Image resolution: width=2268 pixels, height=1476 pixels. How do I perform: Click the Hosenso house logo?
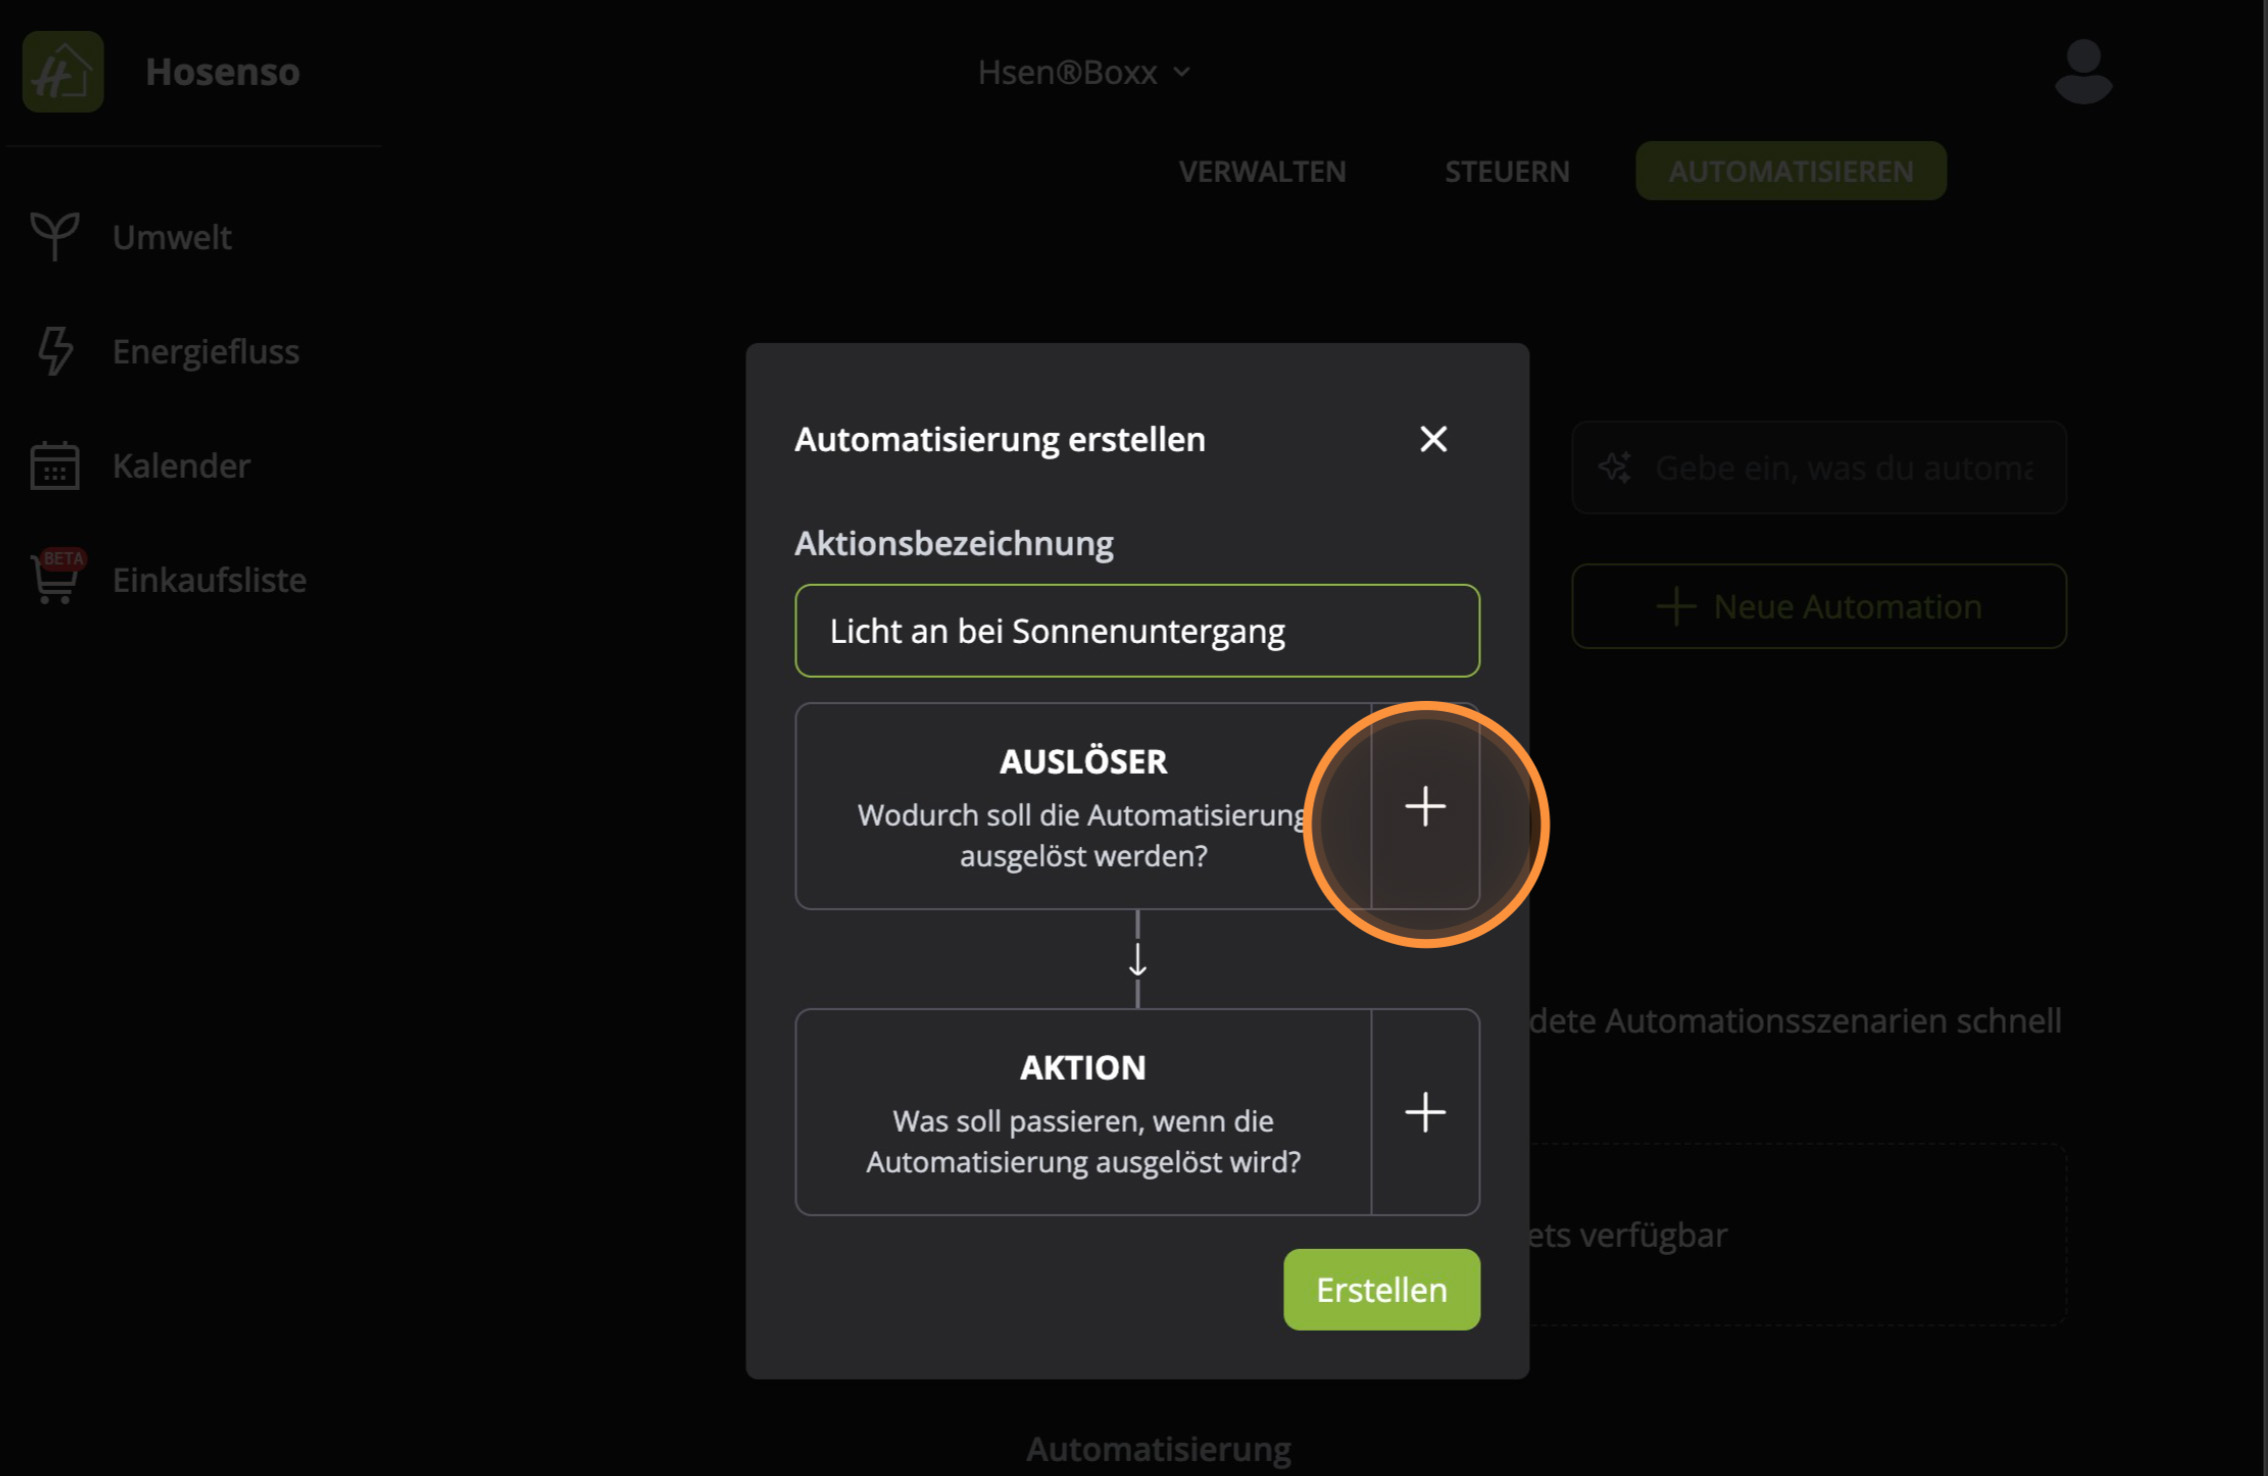pyautogui.click(x=62, y=71)
